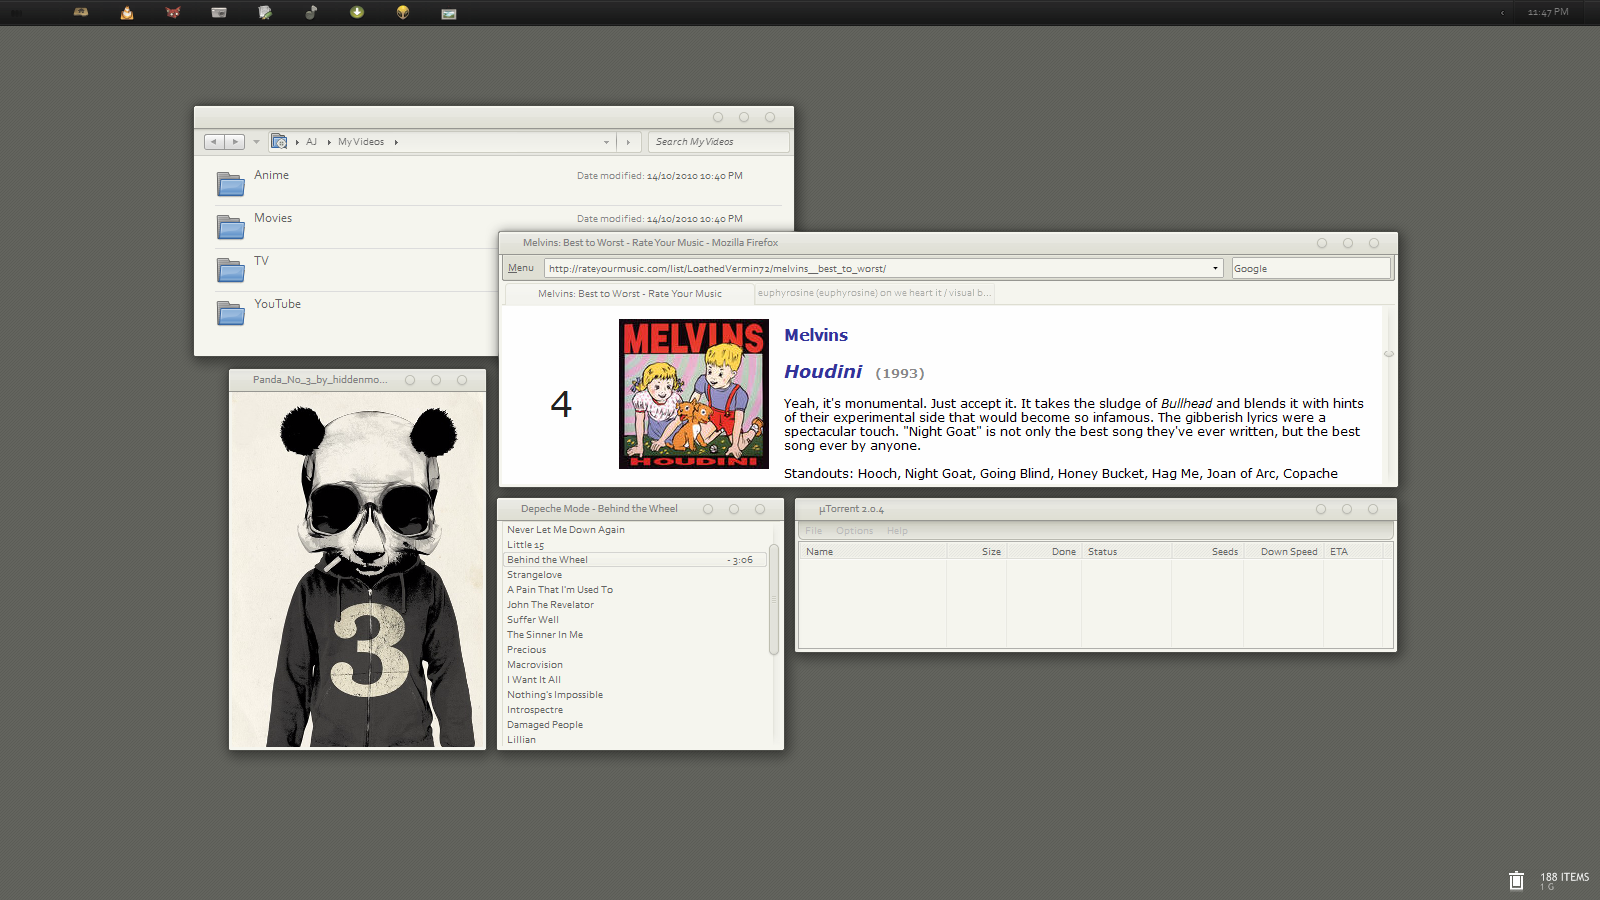
Task: Open uTorrent File menu
Action: [x=814, y=531]
